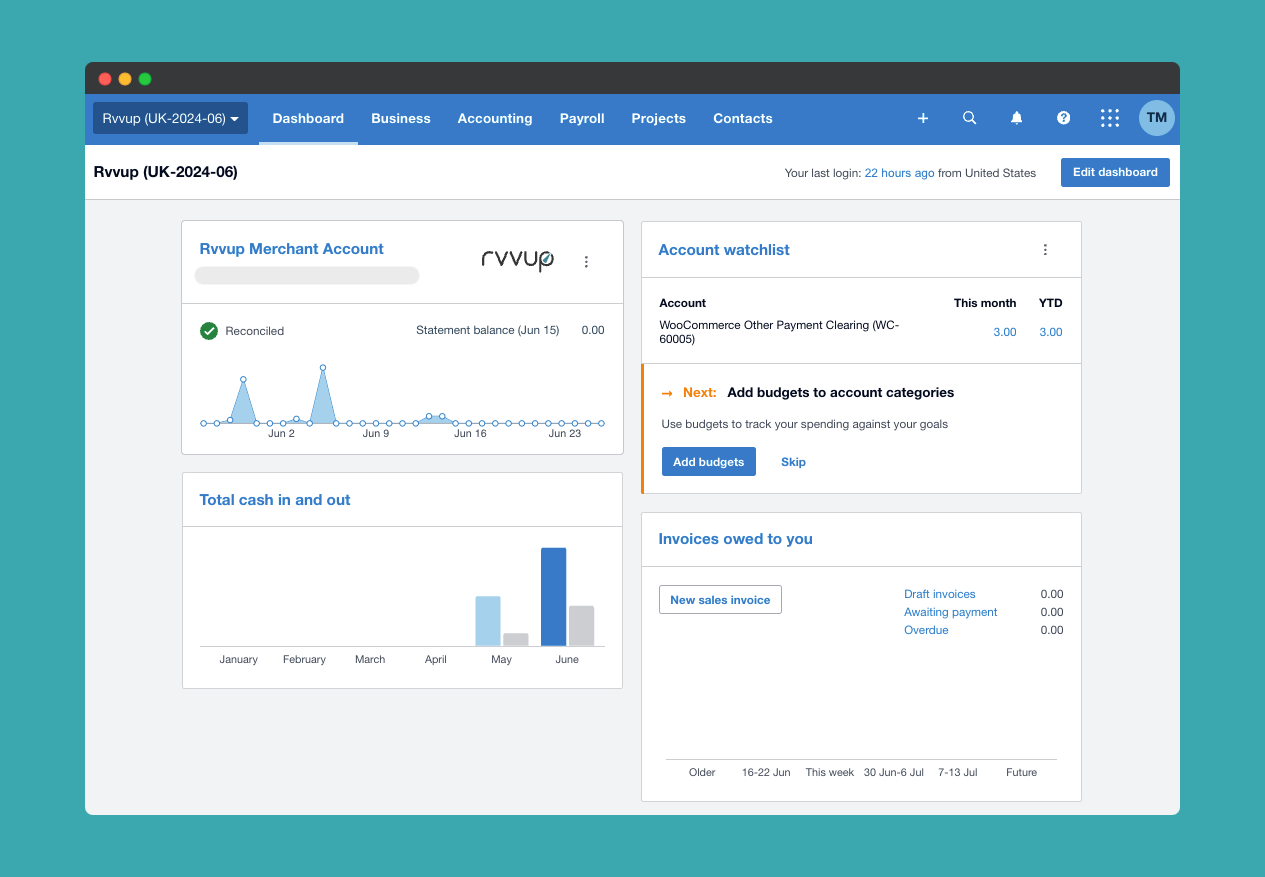Expand the Rvvup (UK-2024-06) organisation dropdown

pos(170,118)
